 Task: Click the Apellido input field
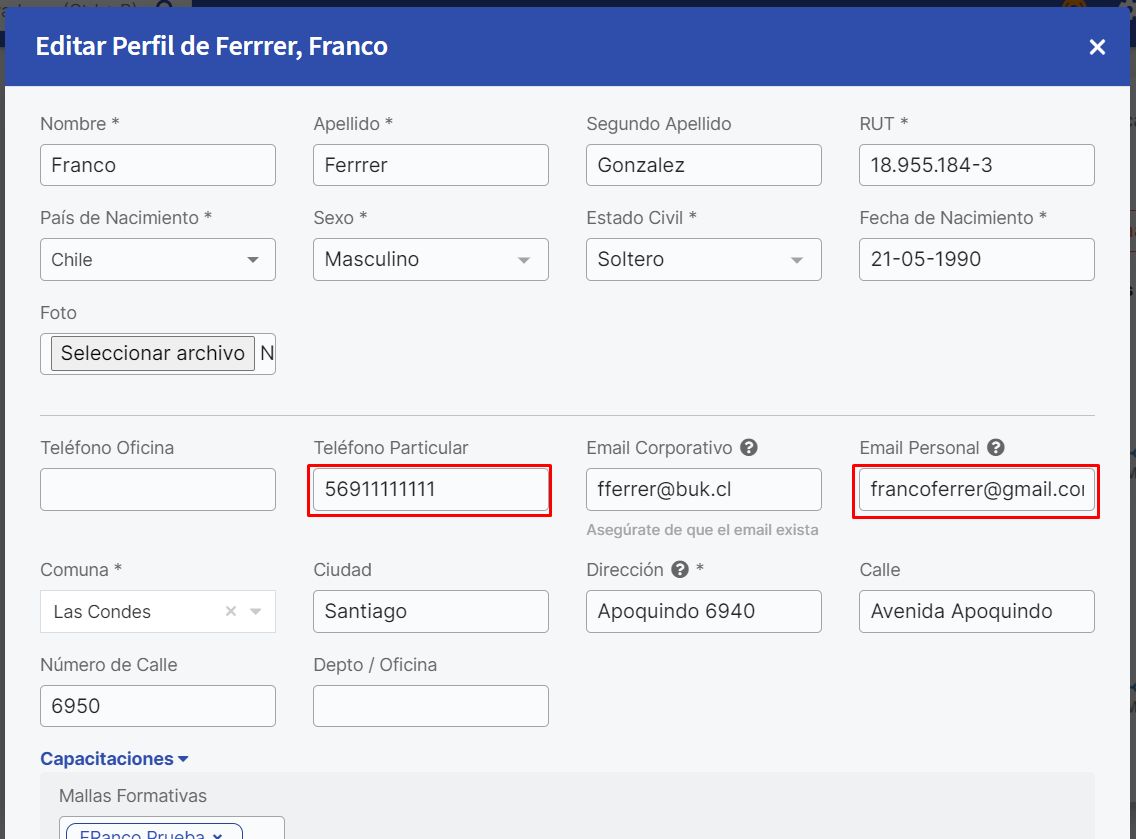(x=431, y=165)
